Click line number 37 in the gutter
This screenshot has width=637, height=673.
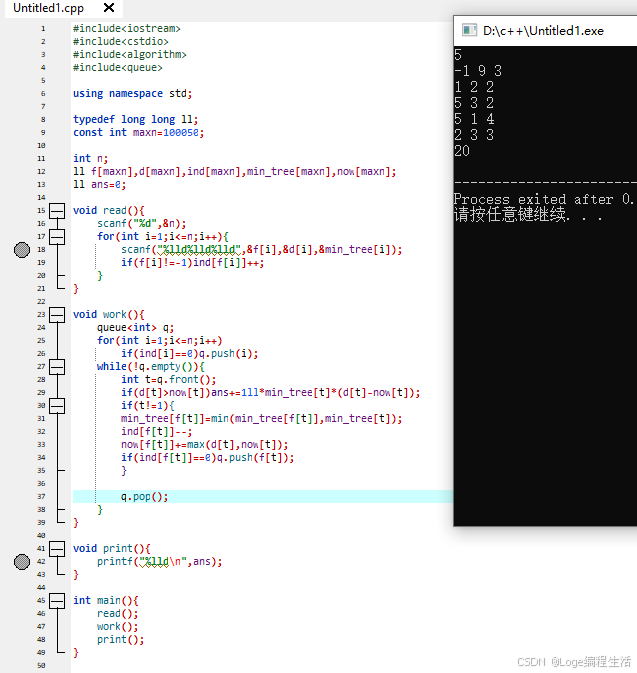(x=41, y=497)
